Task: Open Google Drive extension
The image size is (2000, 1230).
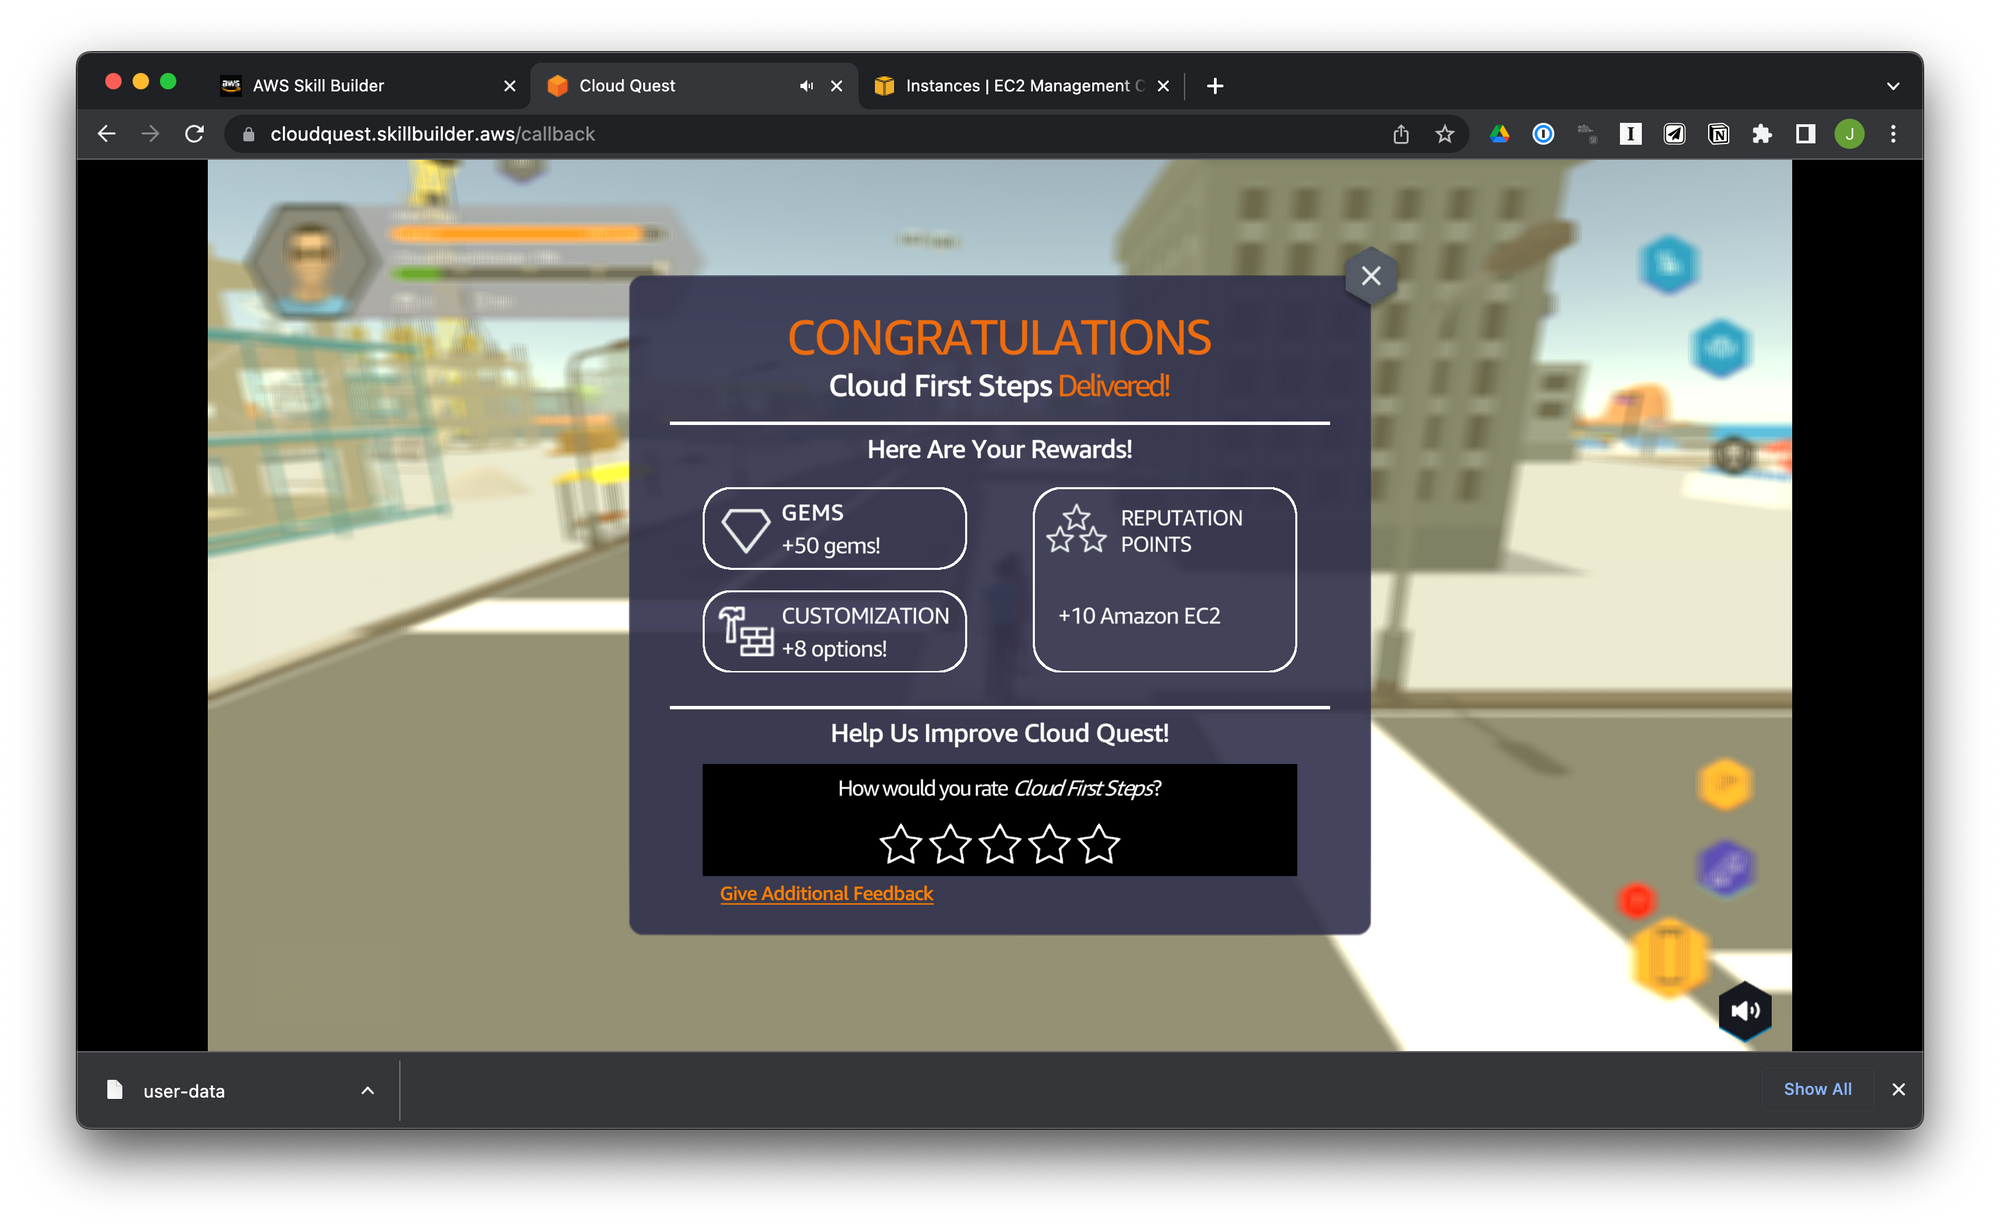Action: [x=1500, y=134]
